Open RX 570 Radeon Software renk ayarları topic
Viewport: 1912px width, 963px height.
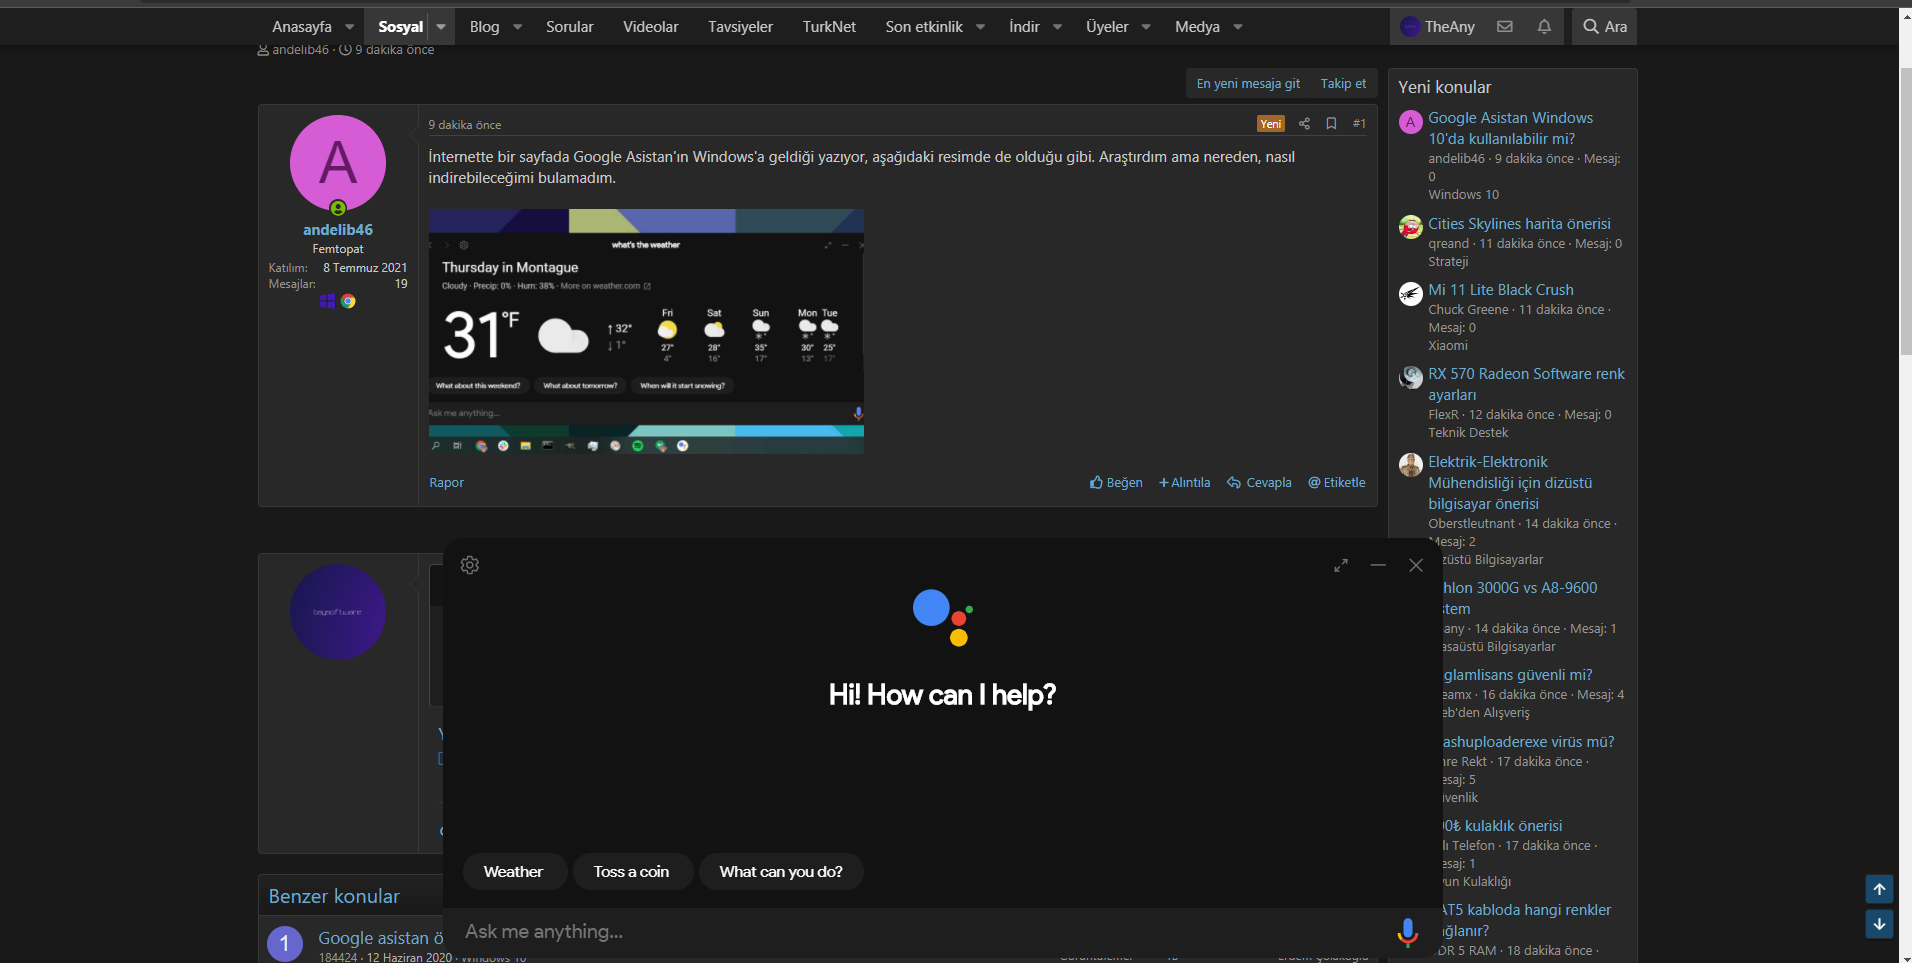(1526, 384)
